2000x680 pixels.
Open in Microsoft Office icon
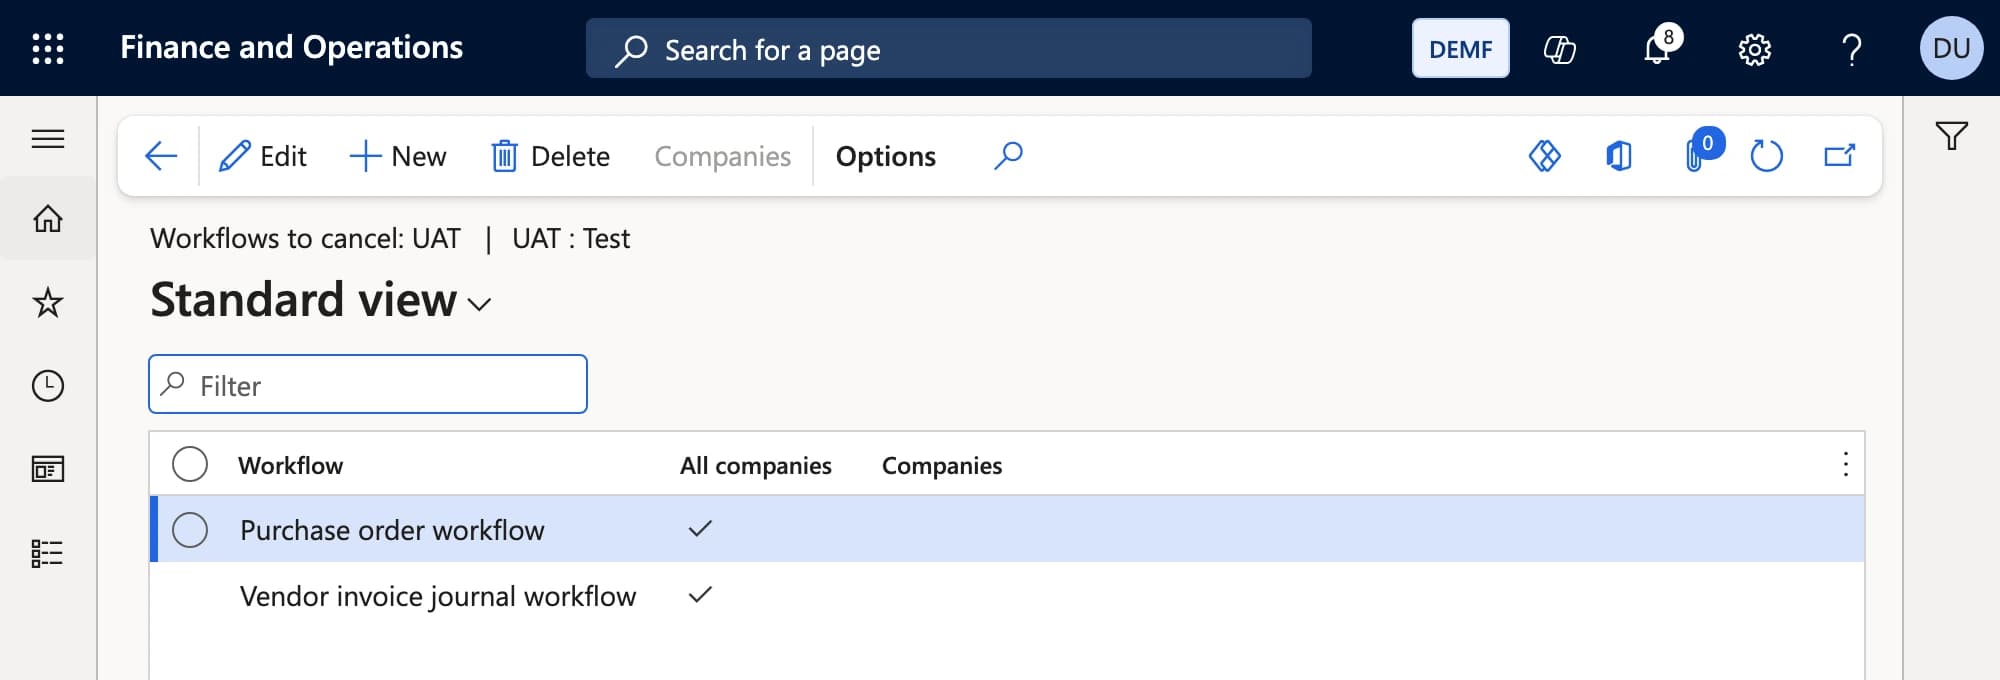click(x=1619, y=156)
